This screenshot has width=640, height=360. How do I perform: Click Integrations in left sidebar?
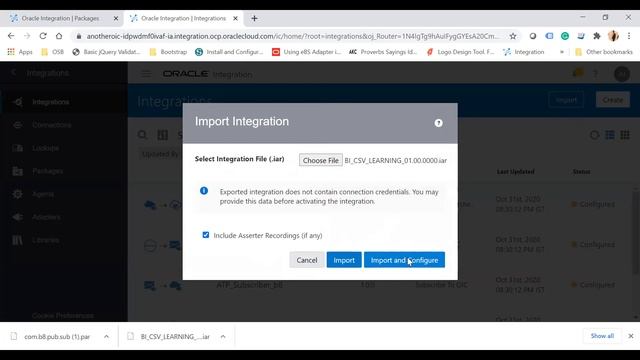click(51, 102)
